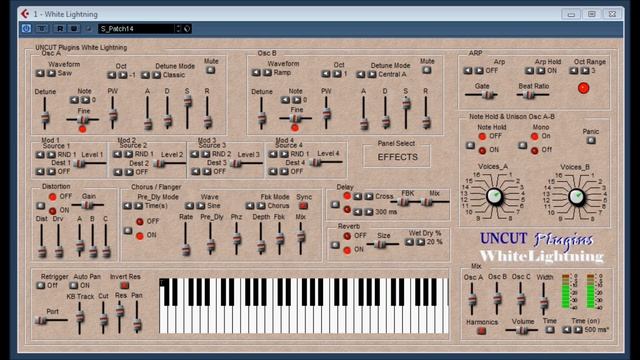The width and height of the screenshot is (640, 360).
Task: Open the preset browser icon next to S_Patch14
Action: (x=187, y=29)
